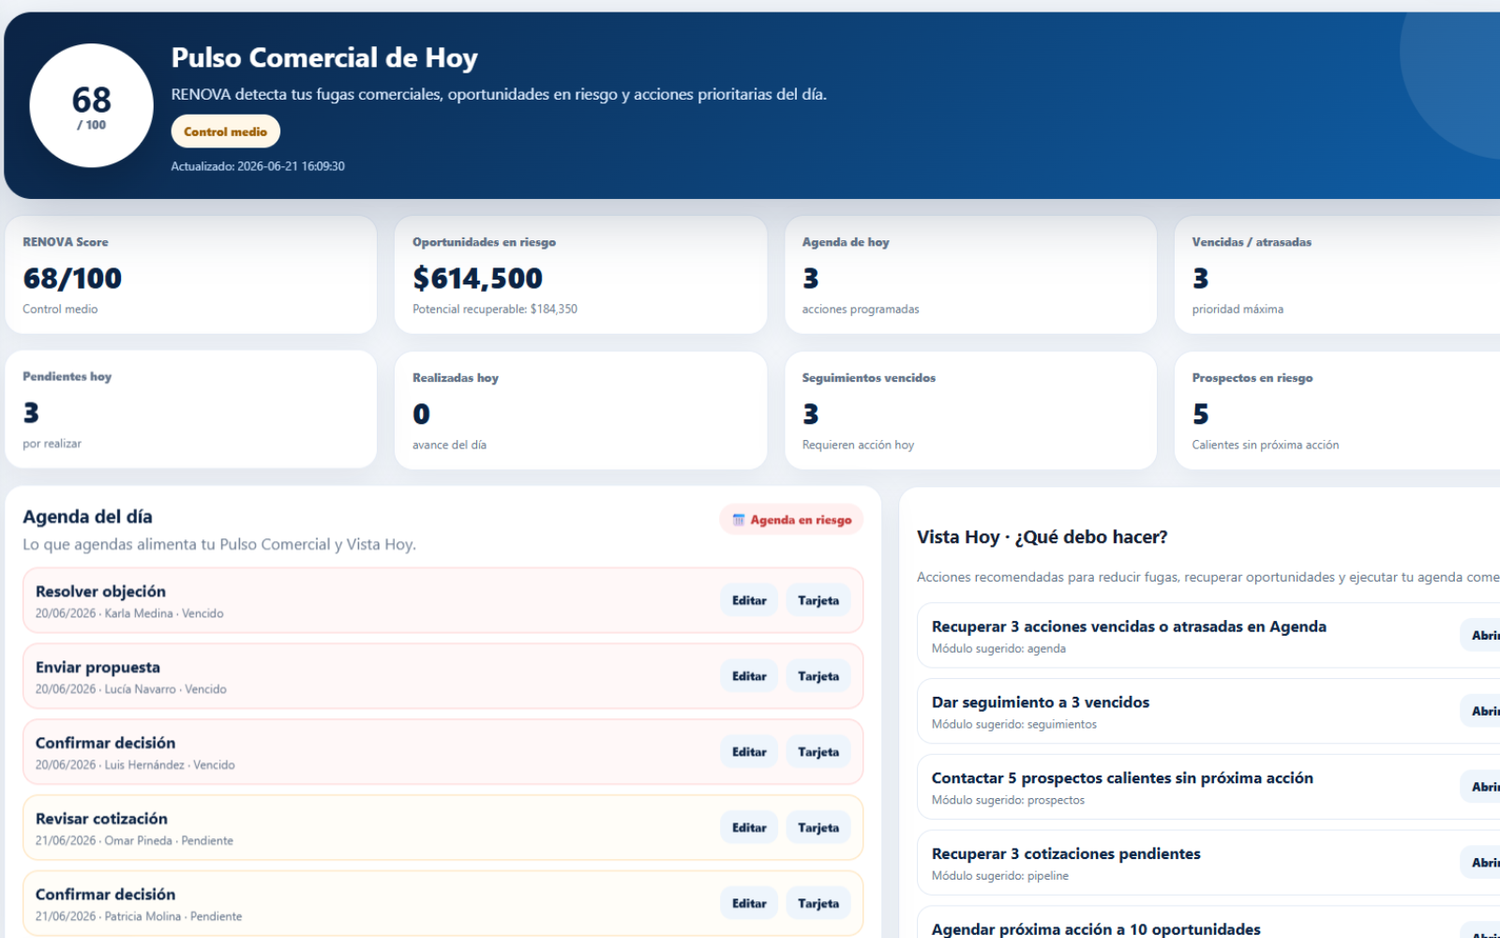1500x938 pixels.
Task: Edit the Revisar cotización agenda item
Action: point(749,828)
